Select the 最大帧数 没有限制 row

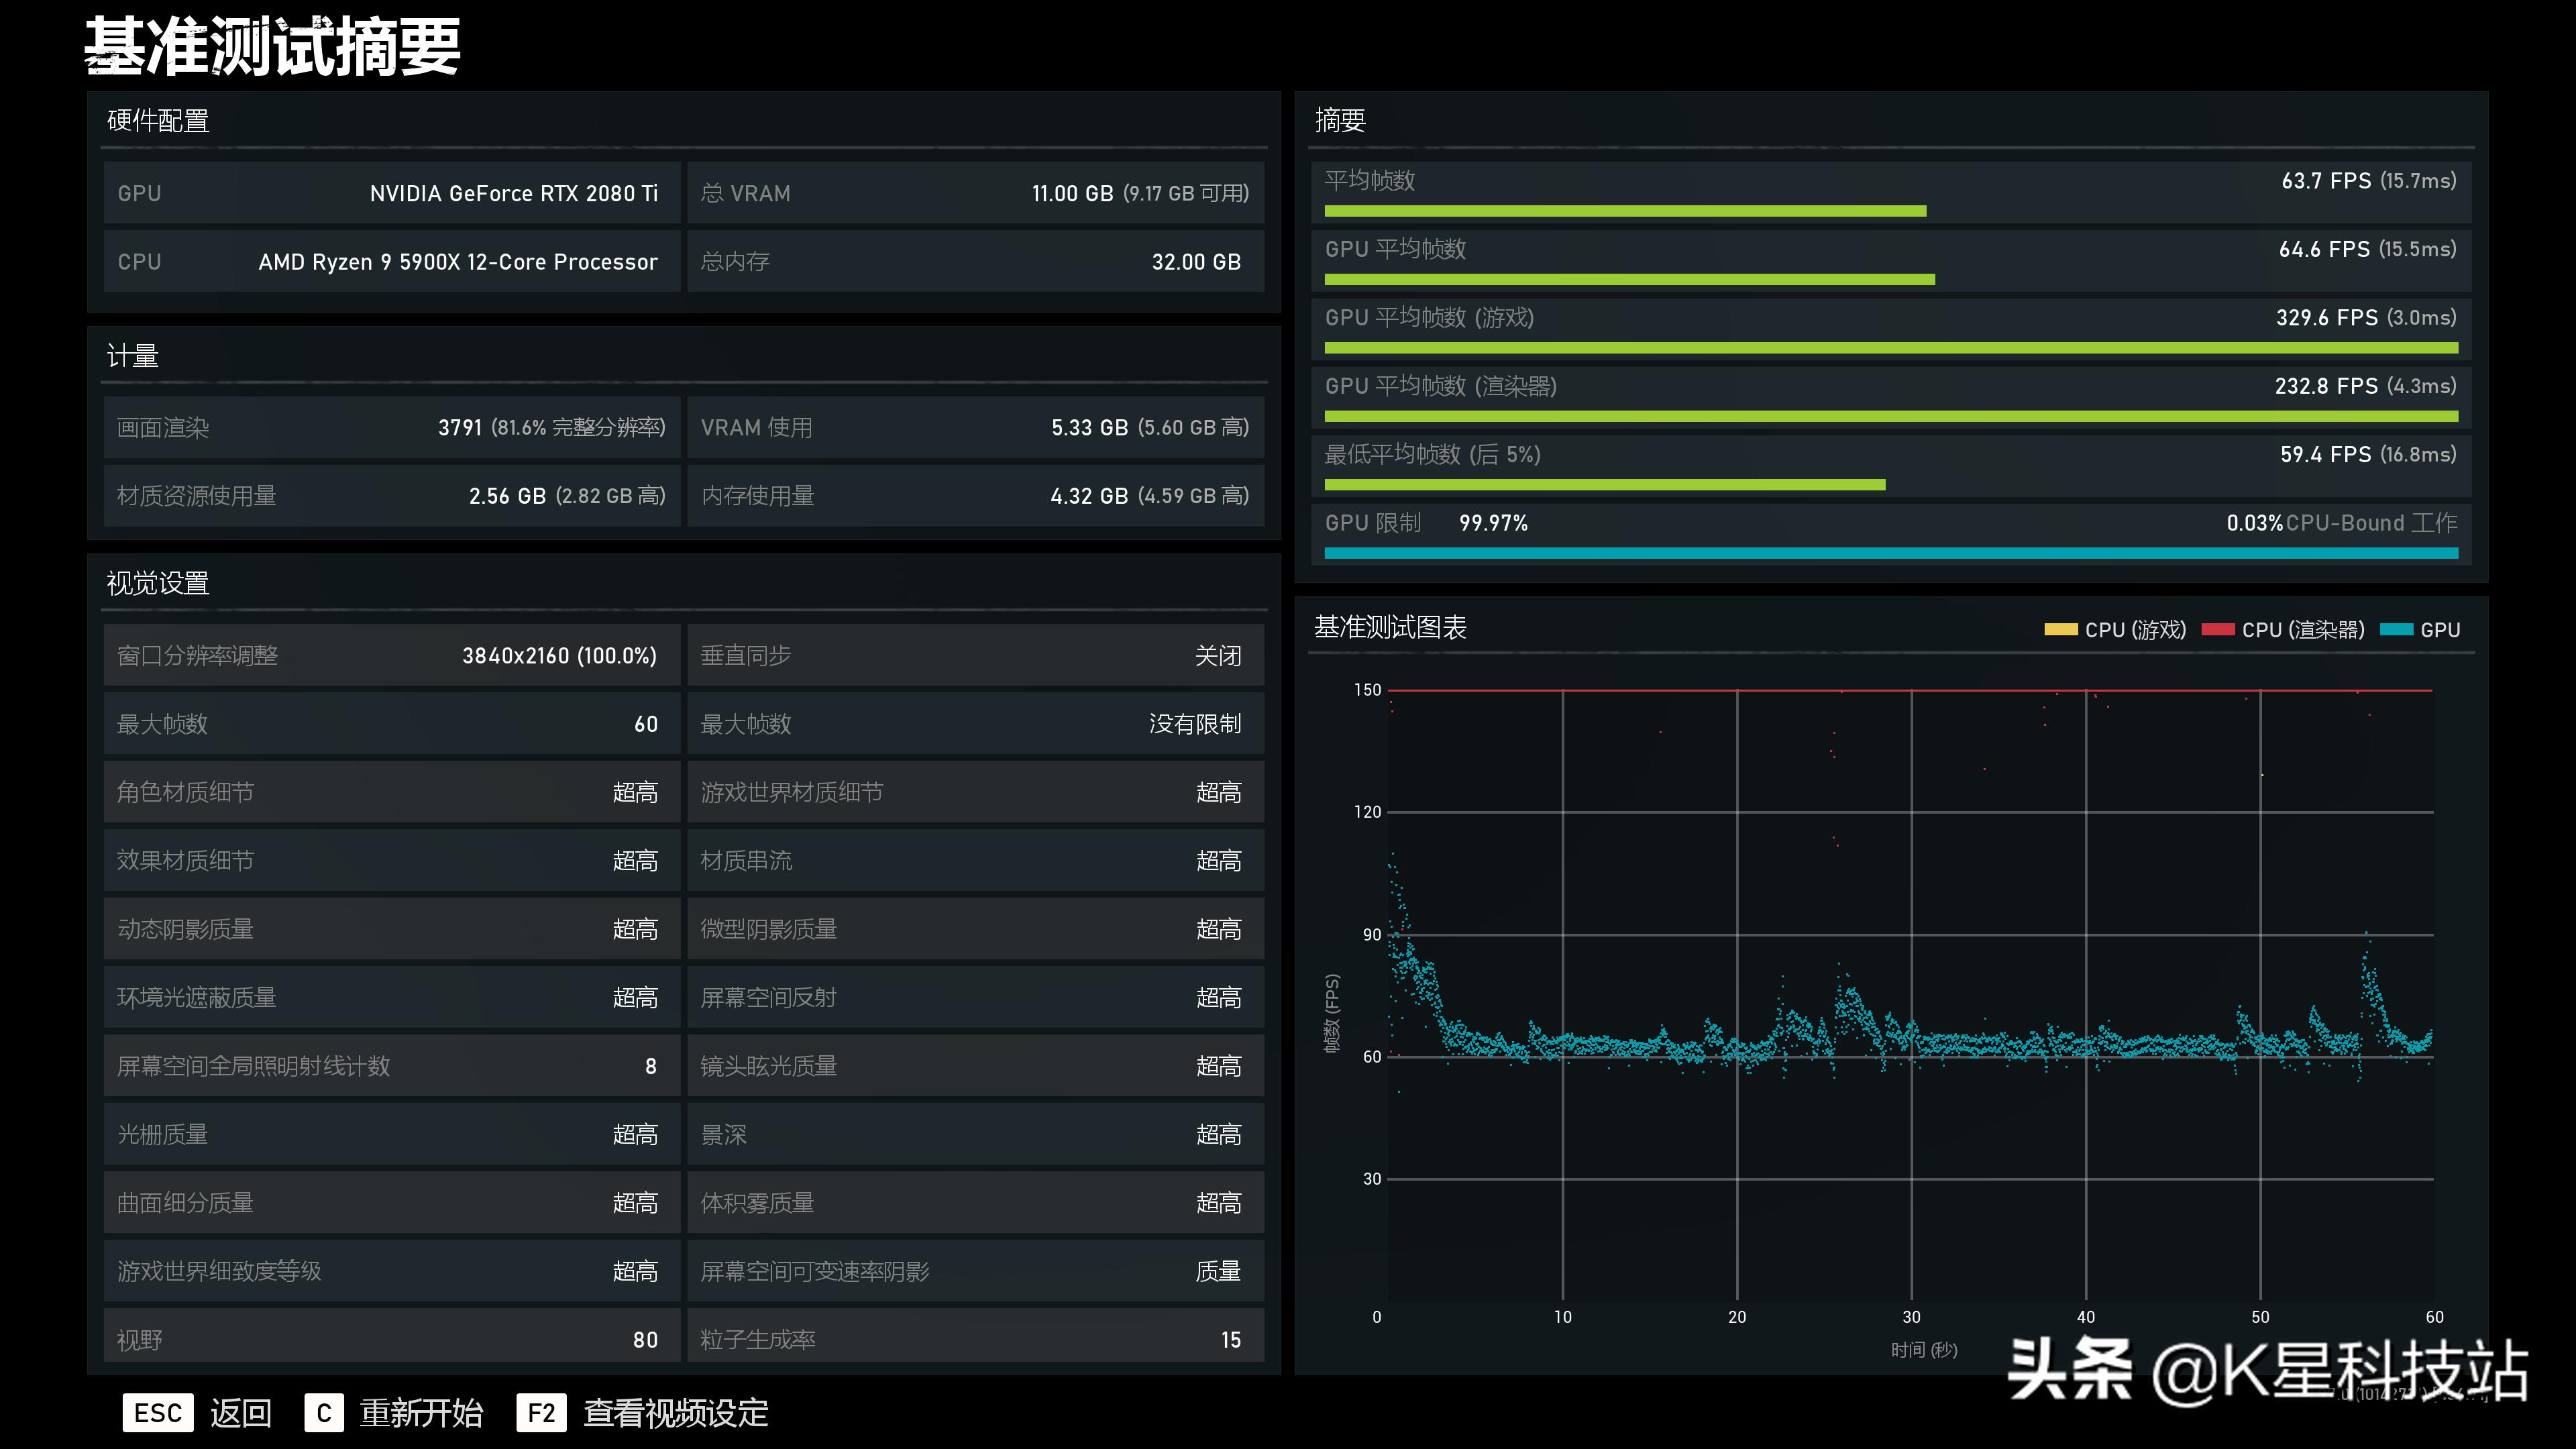[x=975, y=724]
